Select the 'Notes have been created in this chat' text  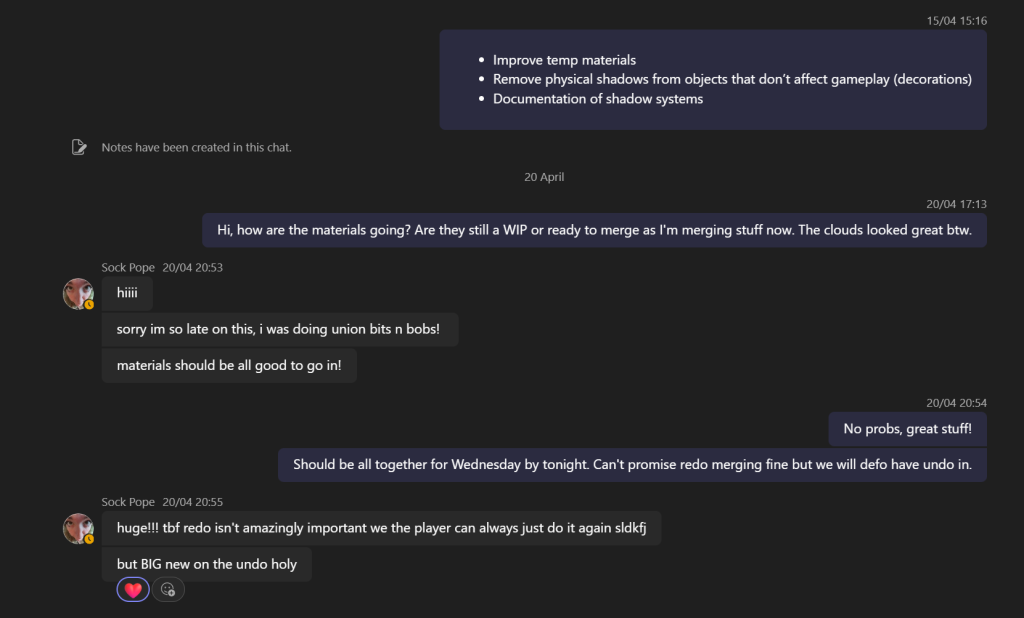point(197,148)
